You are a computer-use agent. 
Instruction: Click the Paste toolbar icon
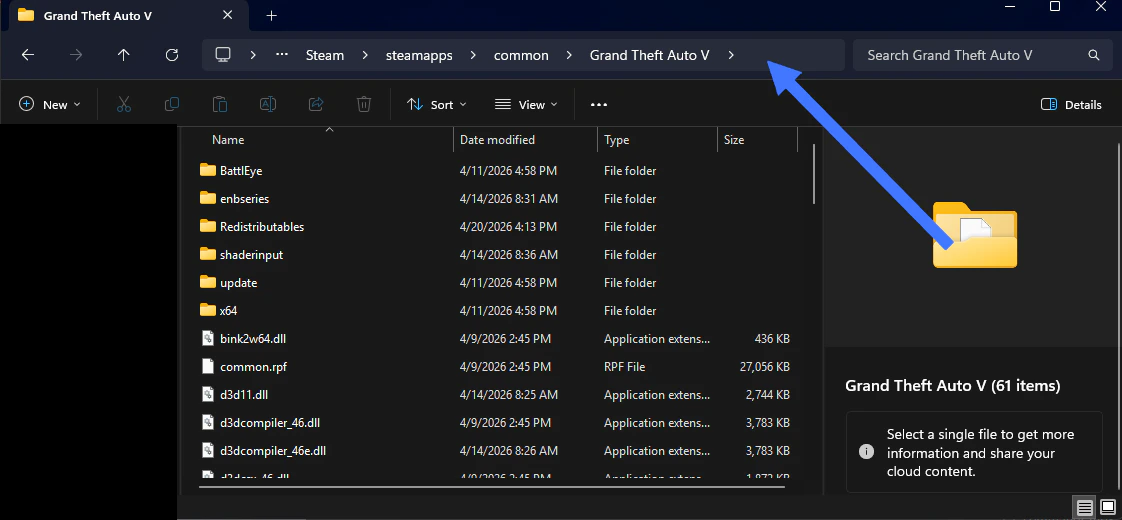coord(220,104)
